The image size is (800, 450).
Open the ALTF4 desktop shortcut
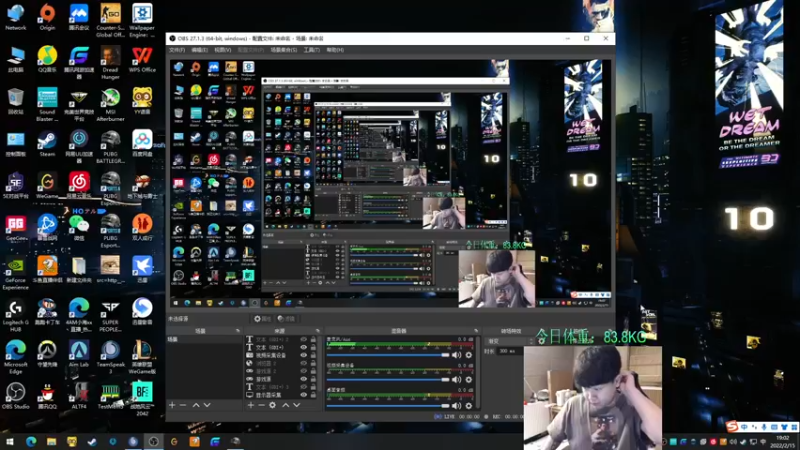click(x=79, y=396)
